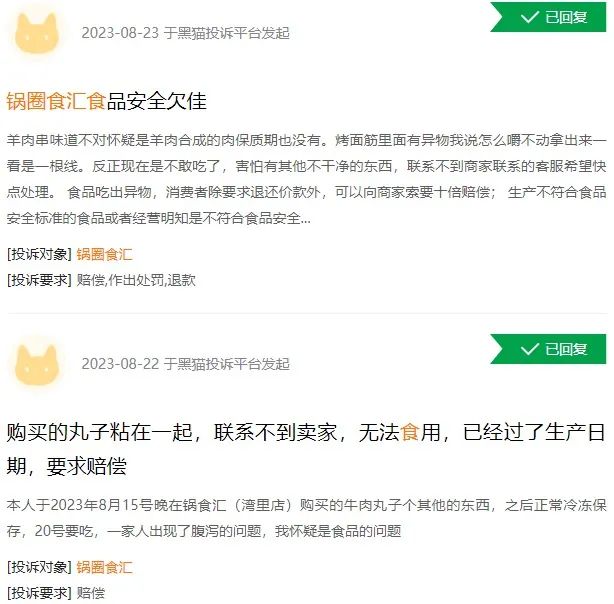This screenshot has height=604, width=614.
Task: Click 锅圈食汇 link under first 投诉对象
Action: [x=104, y=254]
